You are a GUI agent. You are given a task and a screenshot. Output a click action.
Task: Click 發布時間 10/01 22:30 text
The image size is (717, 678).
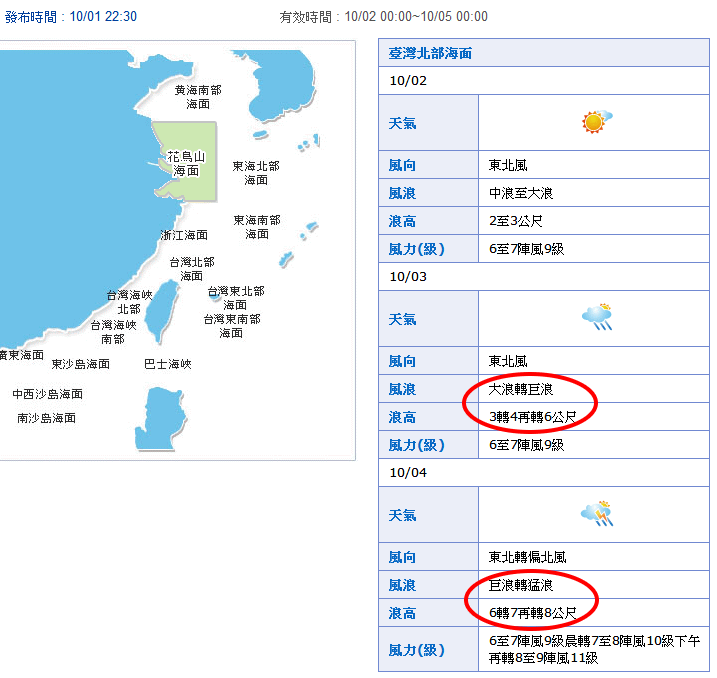71,17
